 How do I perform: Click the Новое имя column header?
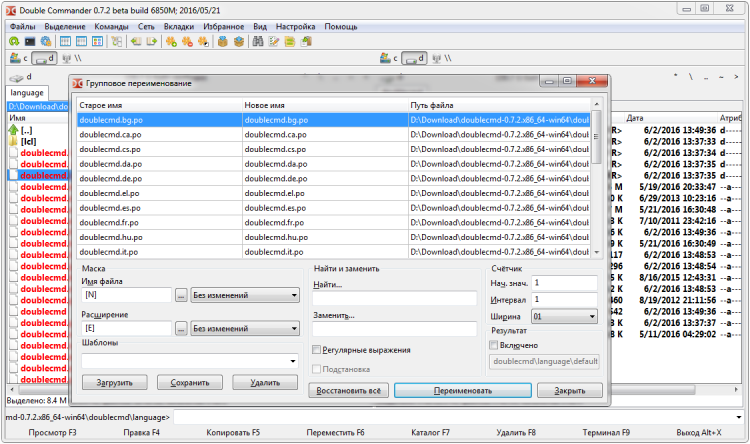[x=325, y=105]
